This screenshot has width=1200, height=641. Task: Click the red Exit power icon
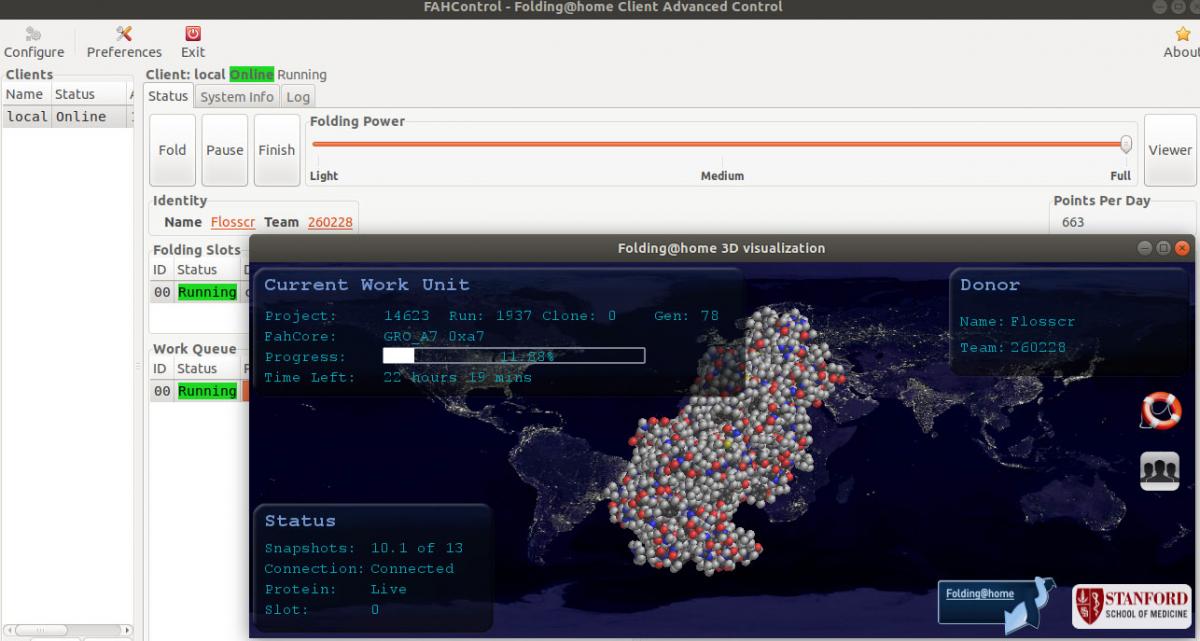193,34
